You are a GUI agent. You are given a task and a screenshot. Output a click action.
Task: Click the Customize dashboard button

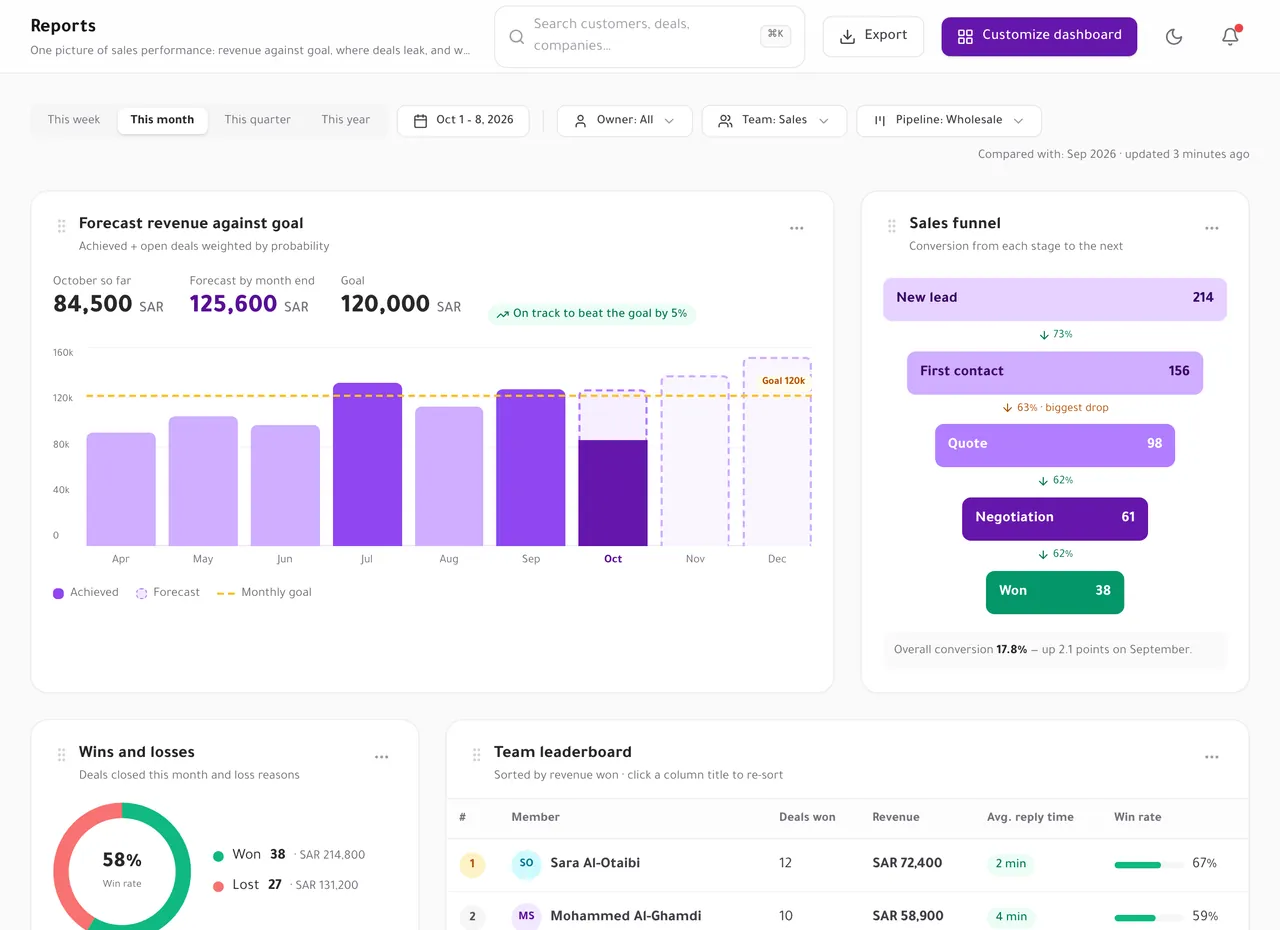[x=1039, y=36]
